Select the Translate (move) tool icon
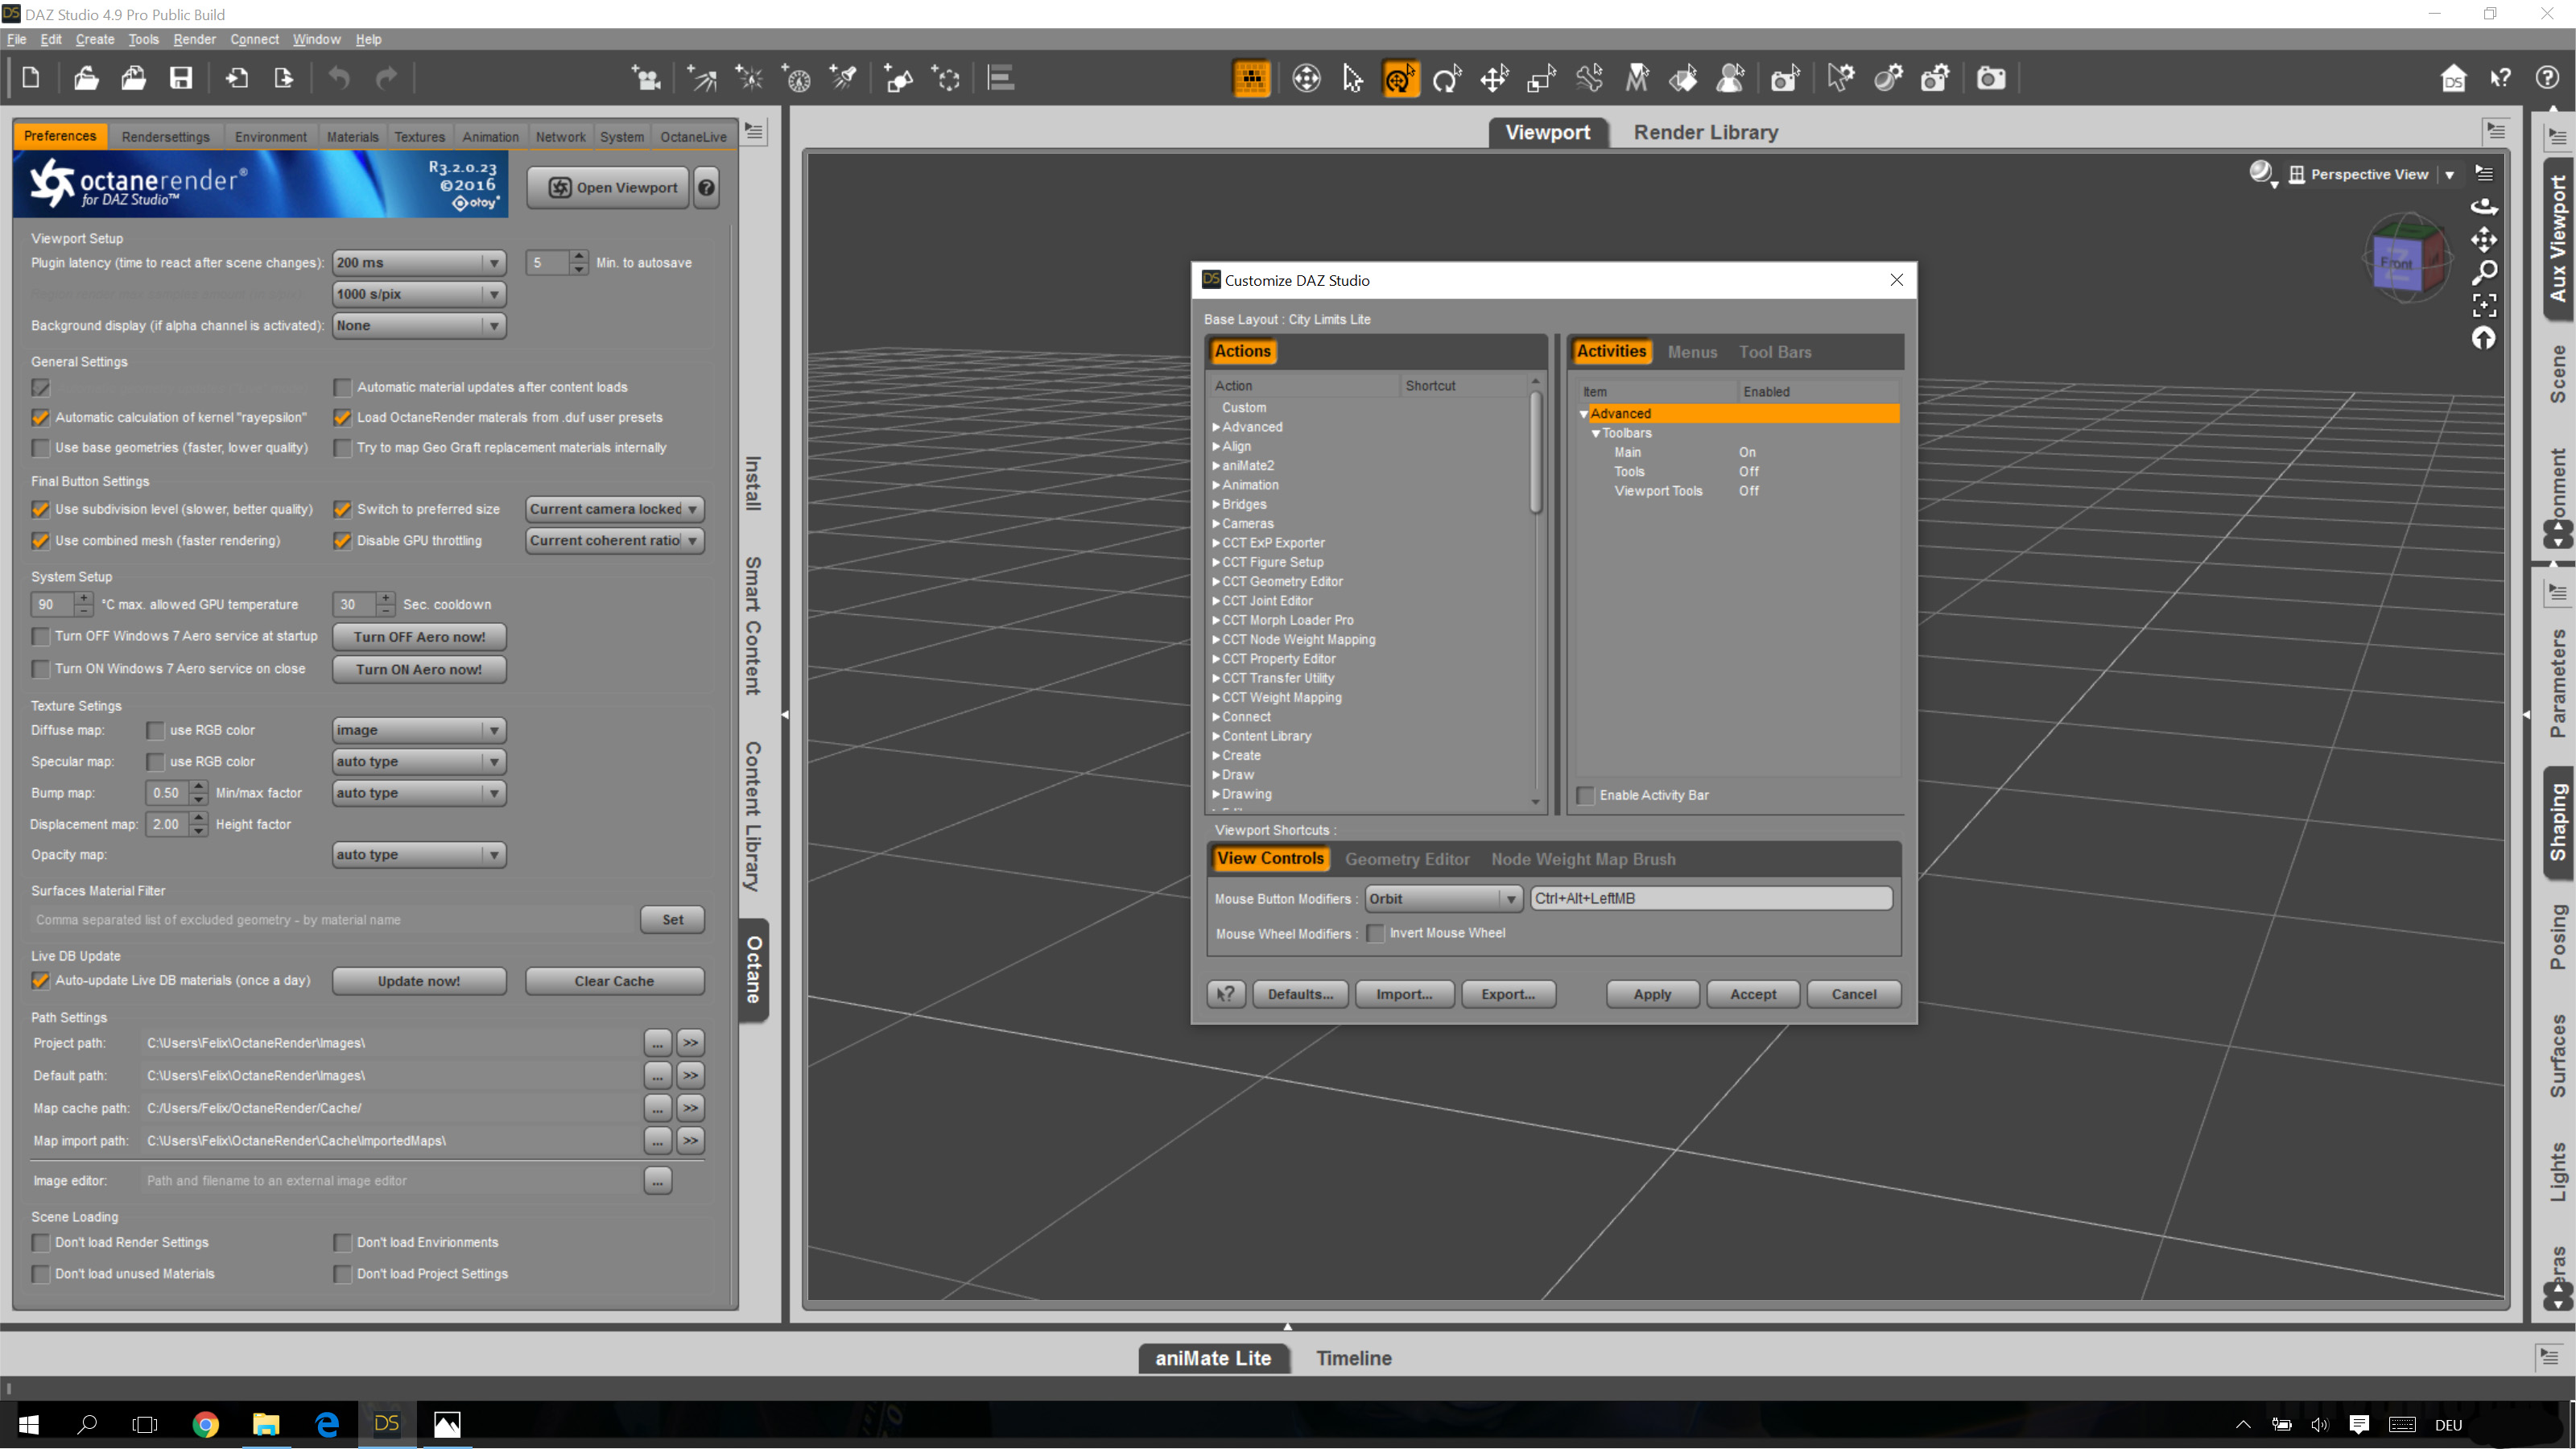This screenshot has height=1449, width=2576. coord(1494,78)
